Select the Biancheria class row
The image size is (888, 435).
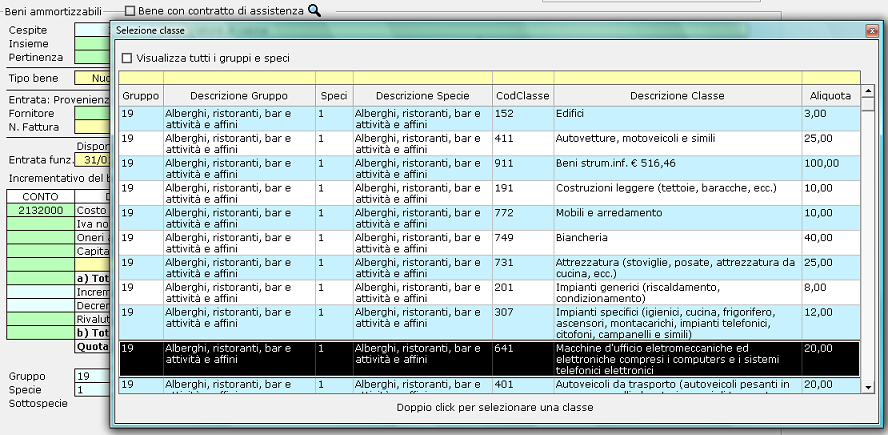click(489, 243)
